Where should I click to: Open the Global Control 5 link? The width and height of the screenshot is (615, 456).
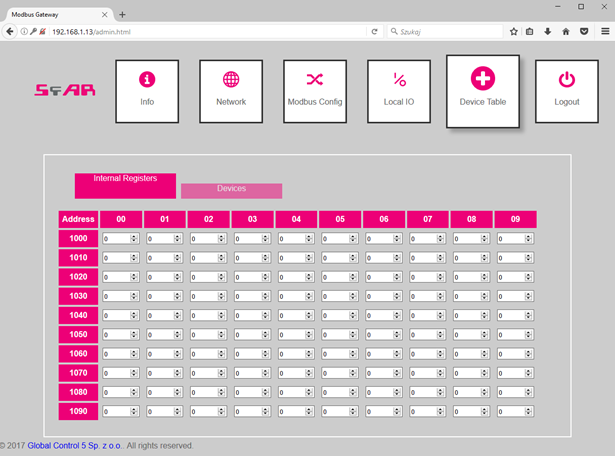[x=74, y=446]
